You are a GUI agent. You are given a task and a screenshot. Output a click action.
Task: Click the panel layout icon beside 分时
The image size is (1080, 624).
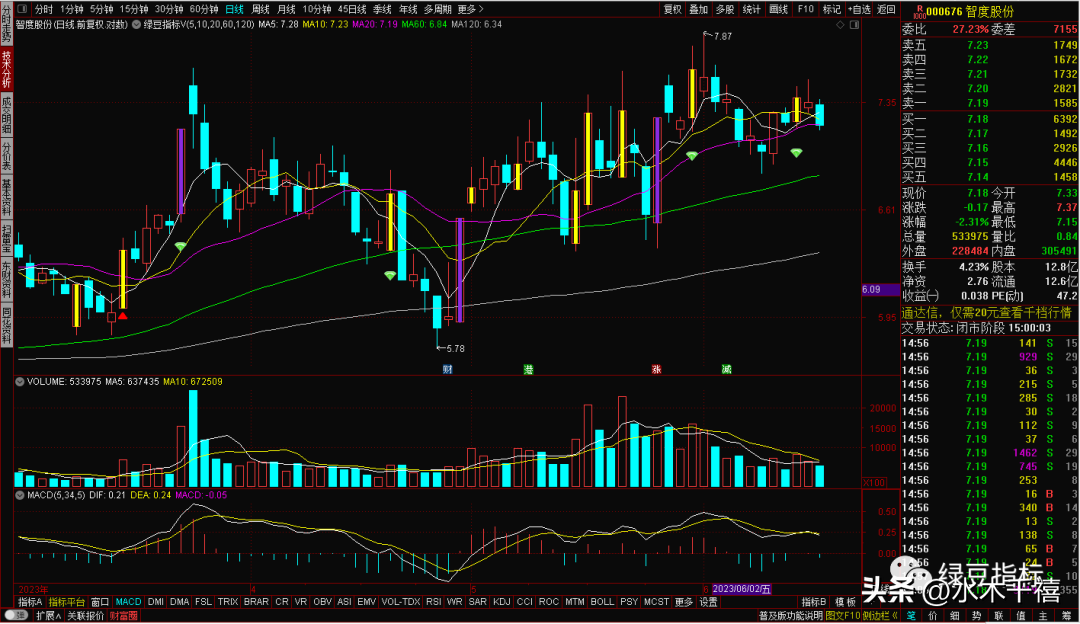[x=22, y=9]
